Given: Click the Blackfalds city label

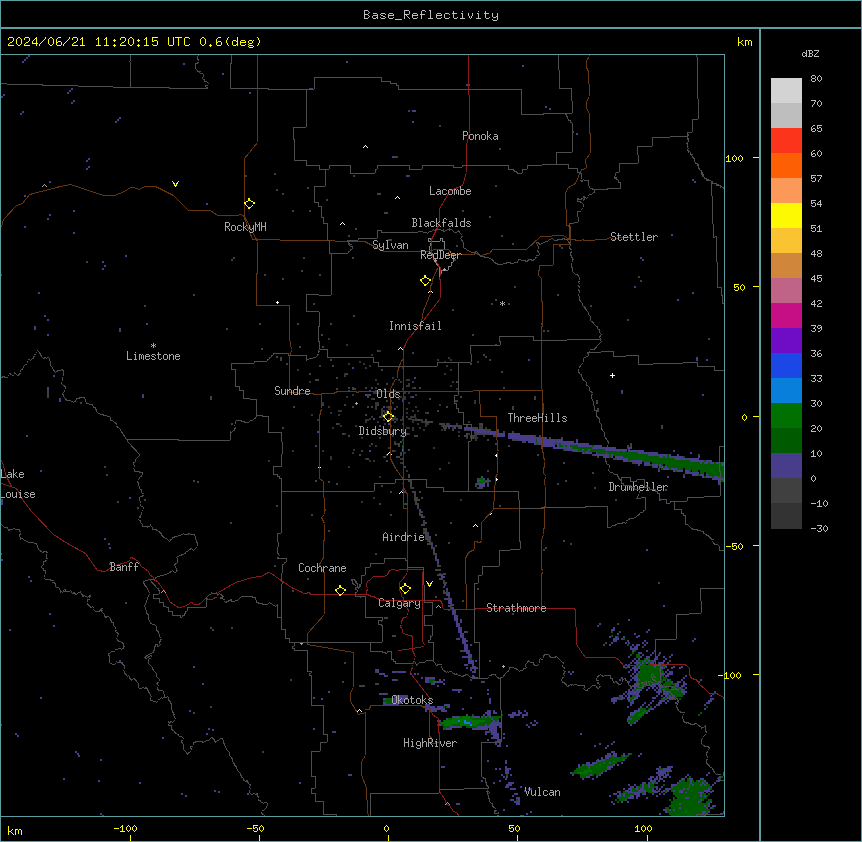Looking at the screenshot, I should [x=441, y=223].
